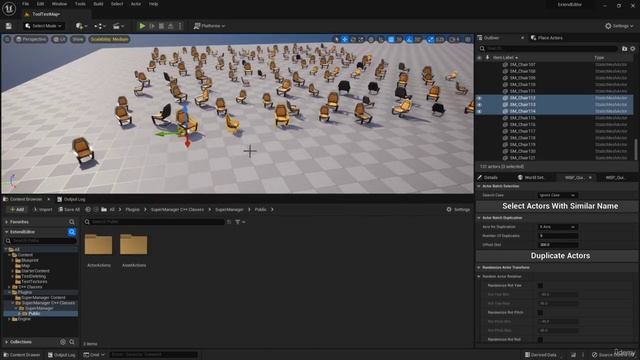Click the Outliner add folder icon

[624, 49]
